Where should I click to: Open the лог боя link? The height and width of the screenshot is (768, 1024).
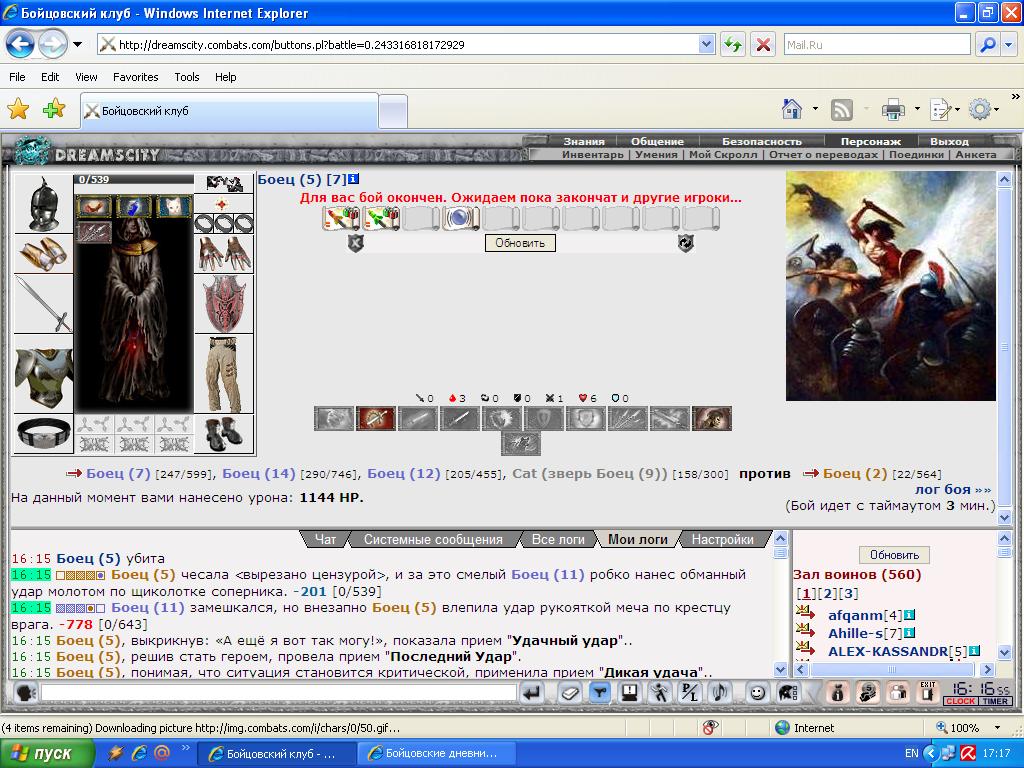click(x=952, y=489)
